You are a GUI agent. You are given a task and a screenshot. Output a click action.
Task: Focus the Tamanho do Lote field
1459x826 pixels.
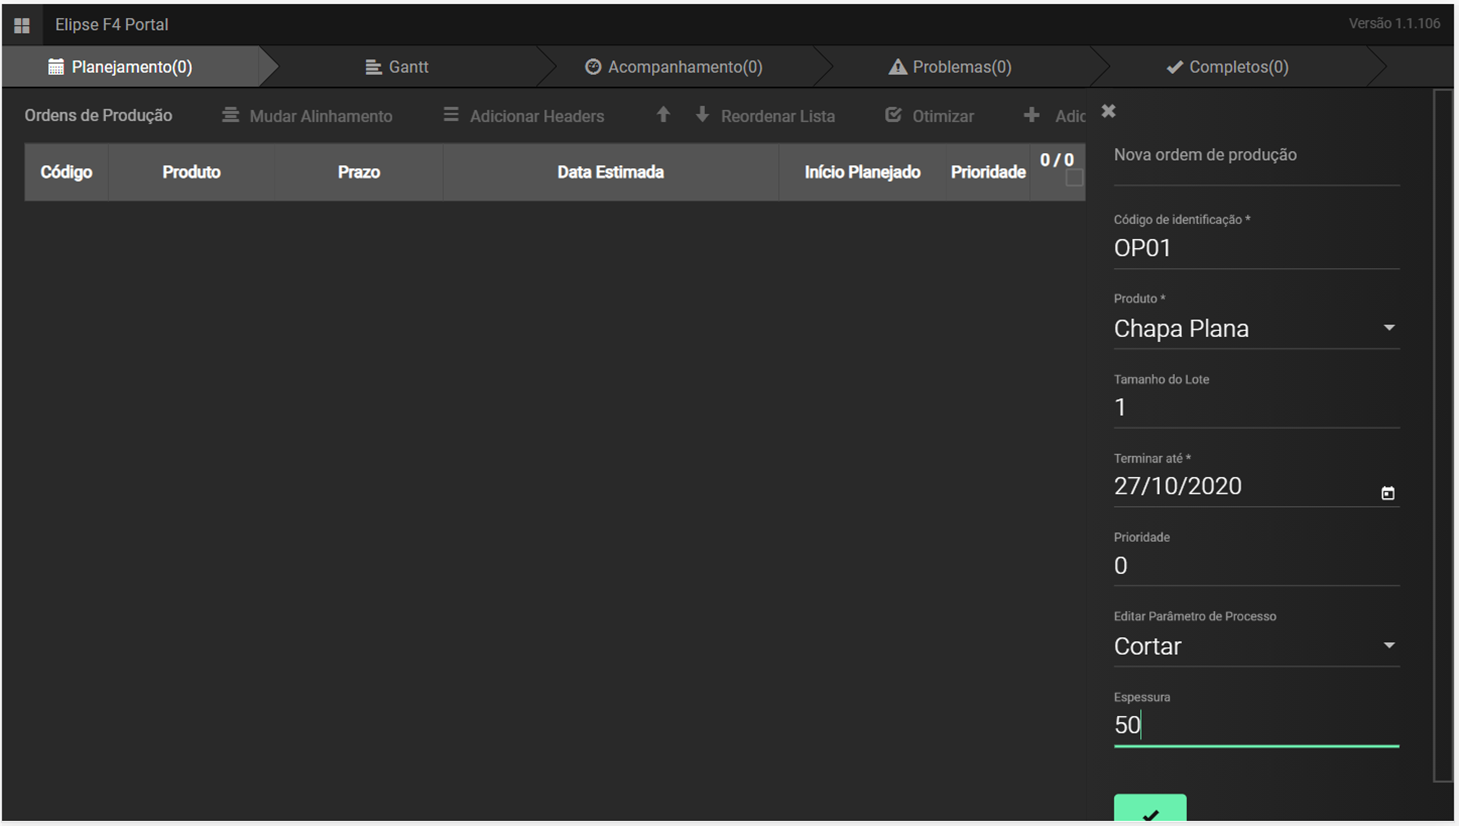1256,407
